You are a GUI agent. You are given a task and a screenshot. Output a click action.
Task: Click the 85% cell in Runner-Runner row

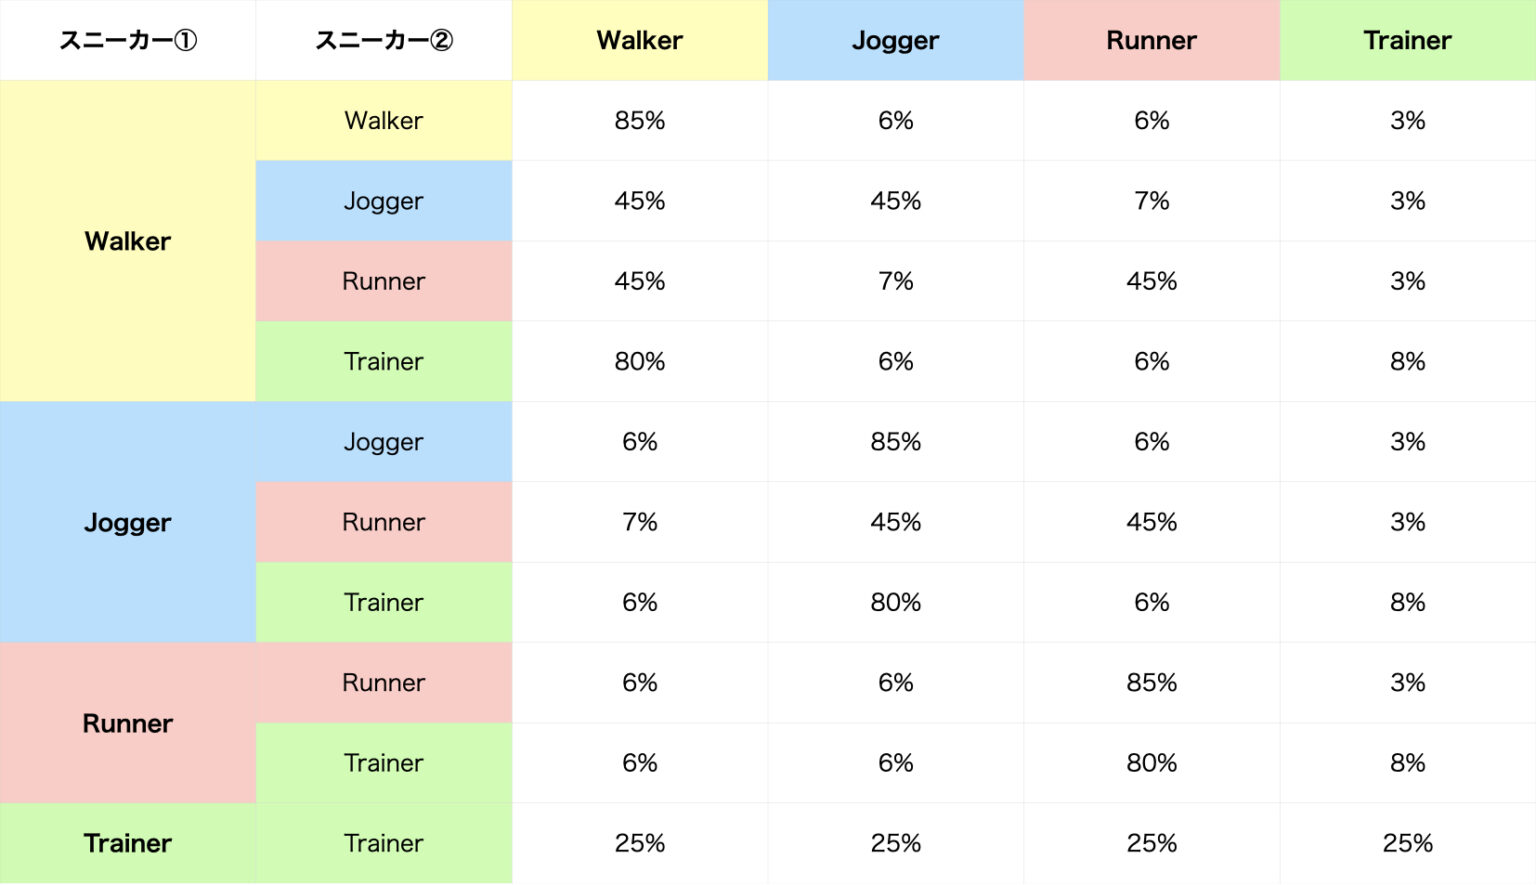point(1151,682)
